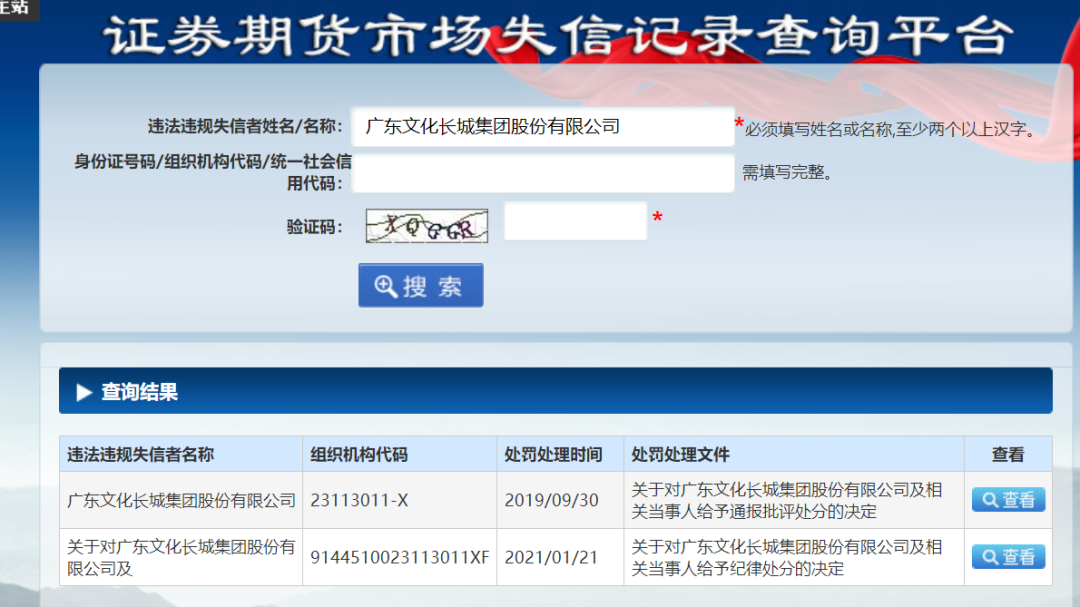Click the document text ending 给予通报批评处分的决定
This screenshot has width=1080, height=607.
point(787,500)
